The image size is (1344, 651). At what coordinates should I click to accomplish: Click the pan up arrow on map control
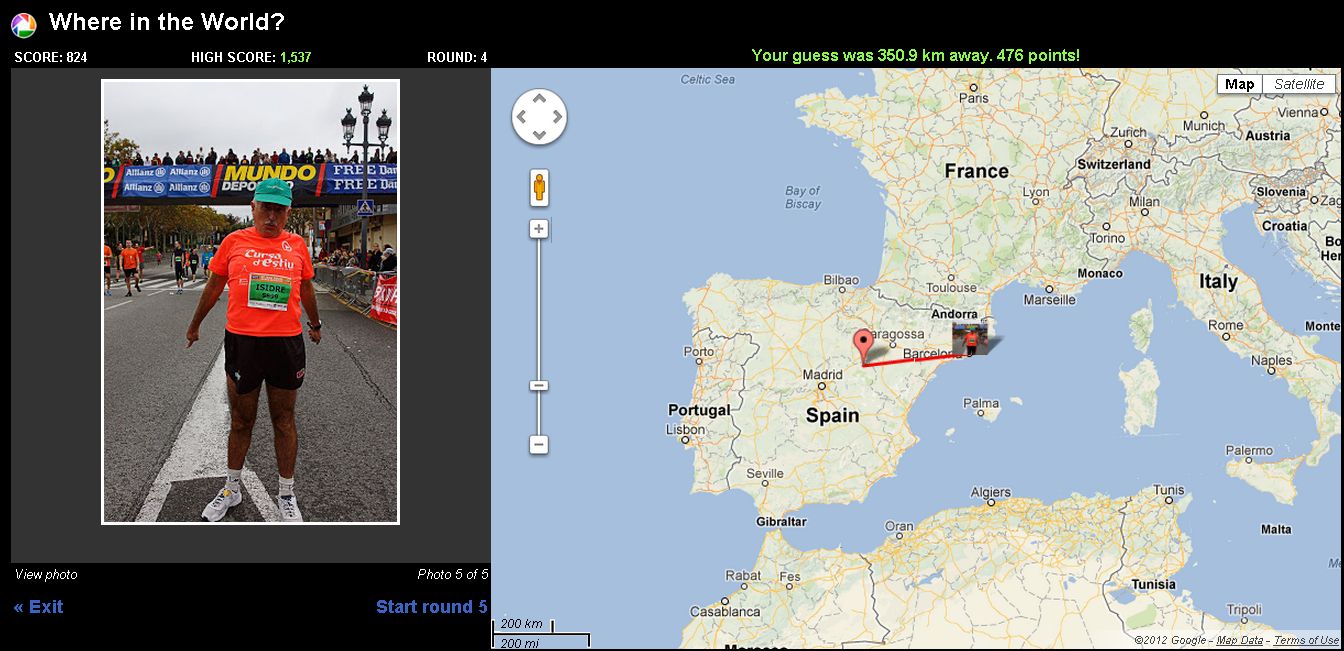coord(539,96)
